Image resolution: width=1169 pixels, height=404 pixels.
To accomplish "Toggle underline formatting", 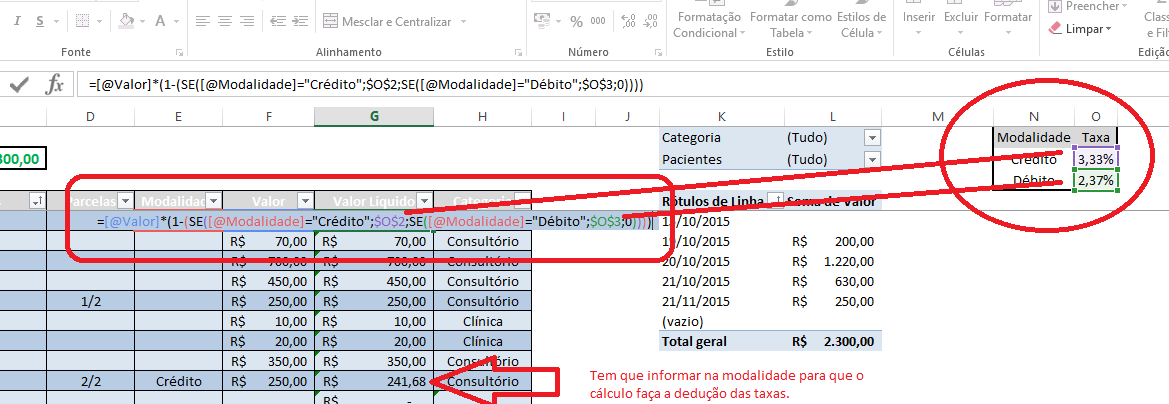I will pyautogui.click(x=40, y=22).
